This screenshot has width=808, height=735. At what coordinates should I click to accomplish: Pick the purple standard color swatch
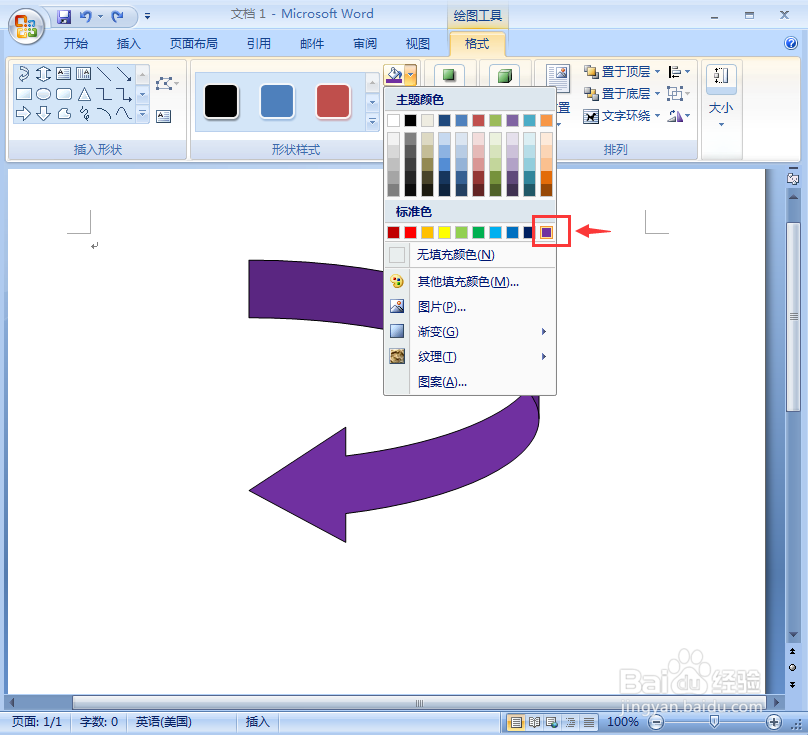tap(546, 232)
